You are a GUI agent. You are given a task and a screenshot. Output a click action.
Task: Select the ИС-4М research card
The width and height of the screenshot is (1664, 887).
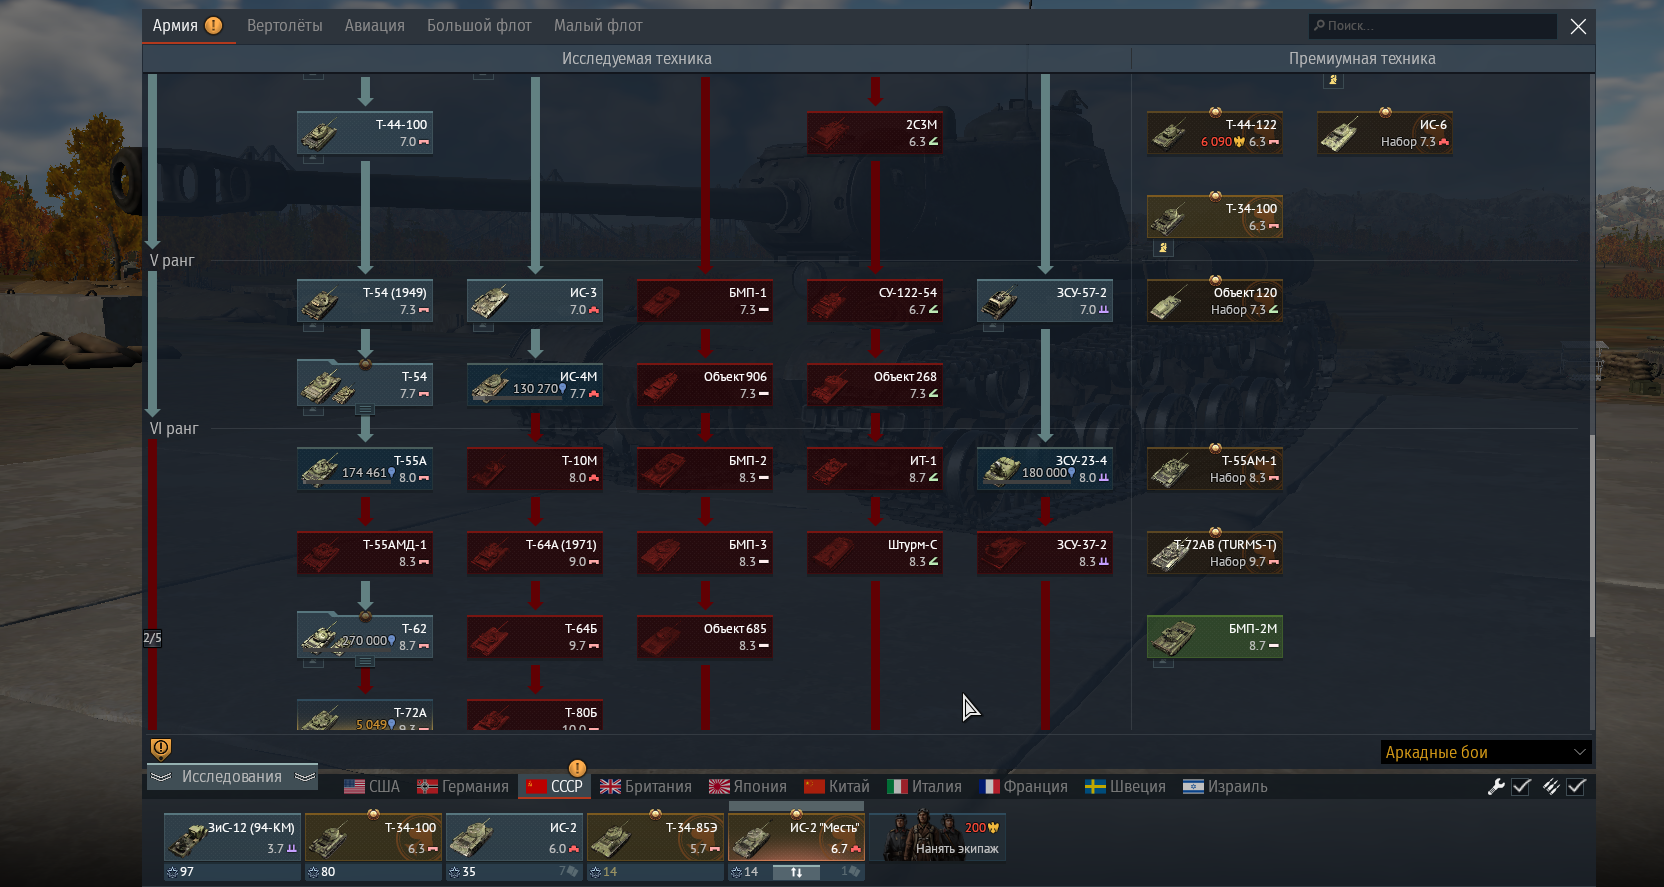point(535,385)
